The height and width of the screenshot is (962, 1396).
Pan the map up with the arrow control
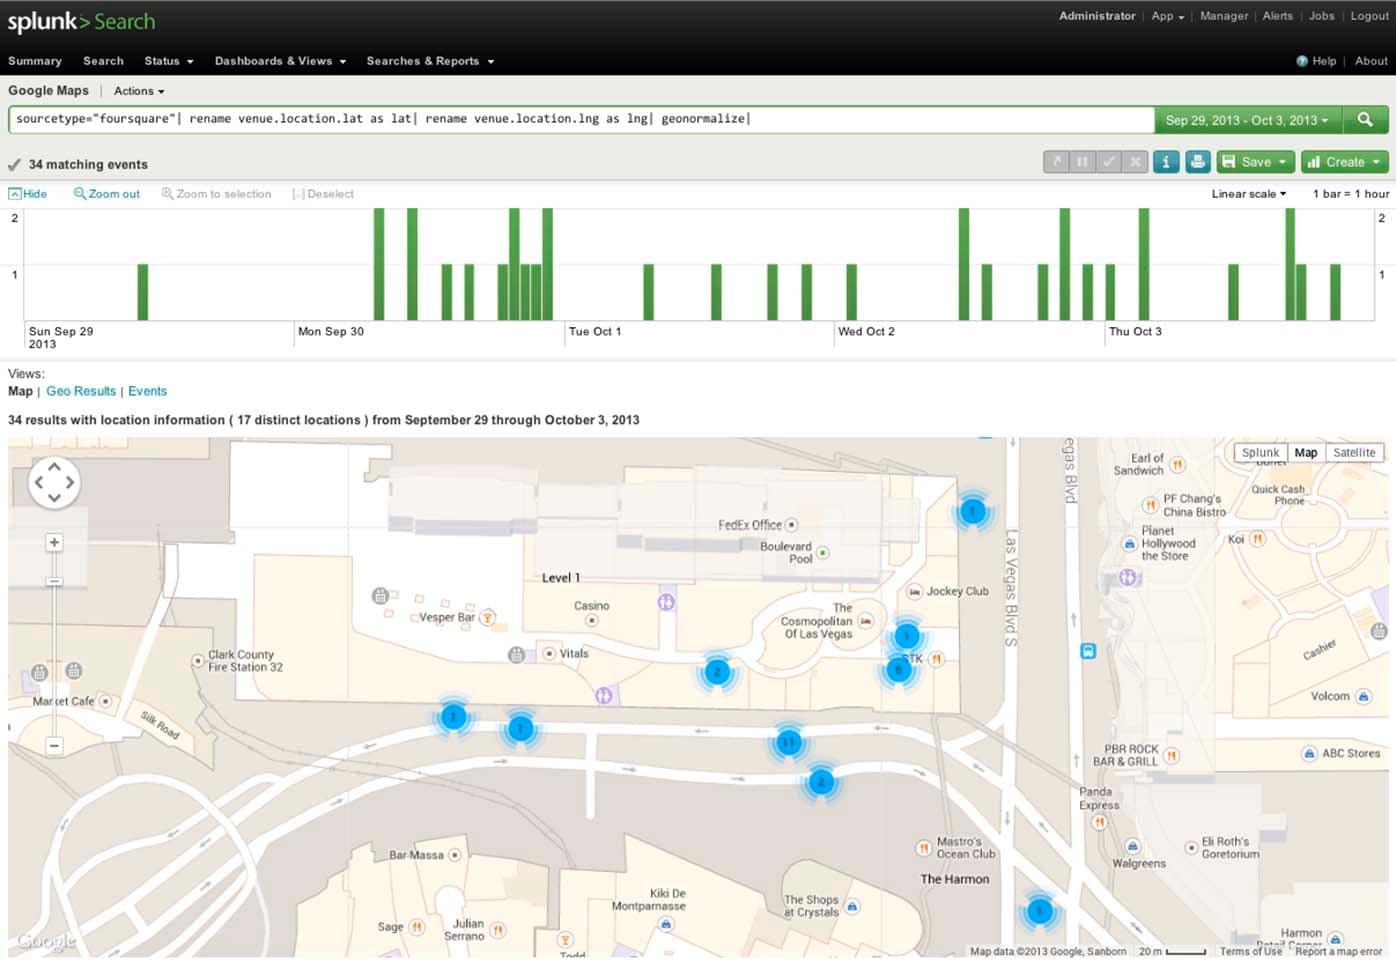[x=54, y=467]
